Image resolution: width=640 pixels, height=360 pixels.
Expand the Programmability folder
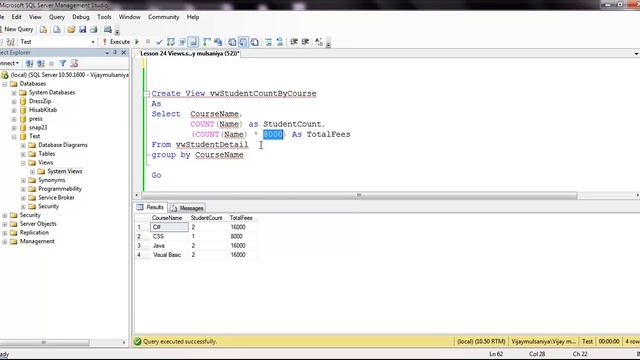[23, 189]
